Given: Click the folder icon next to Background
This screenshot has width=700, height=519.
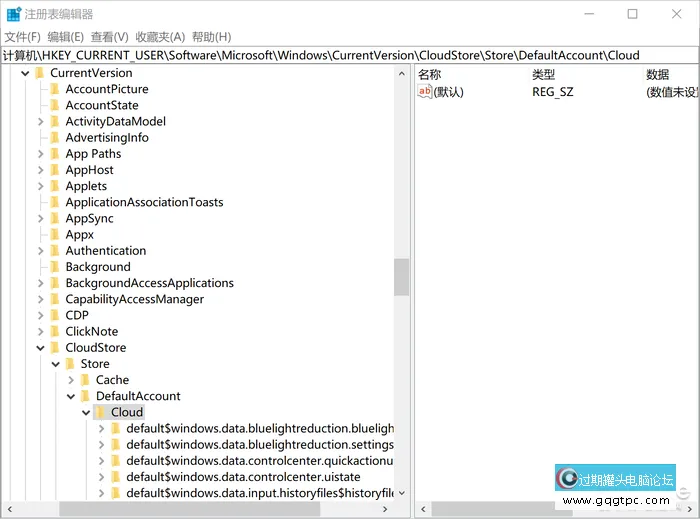Looking at the screenshot, I should 56,267.
